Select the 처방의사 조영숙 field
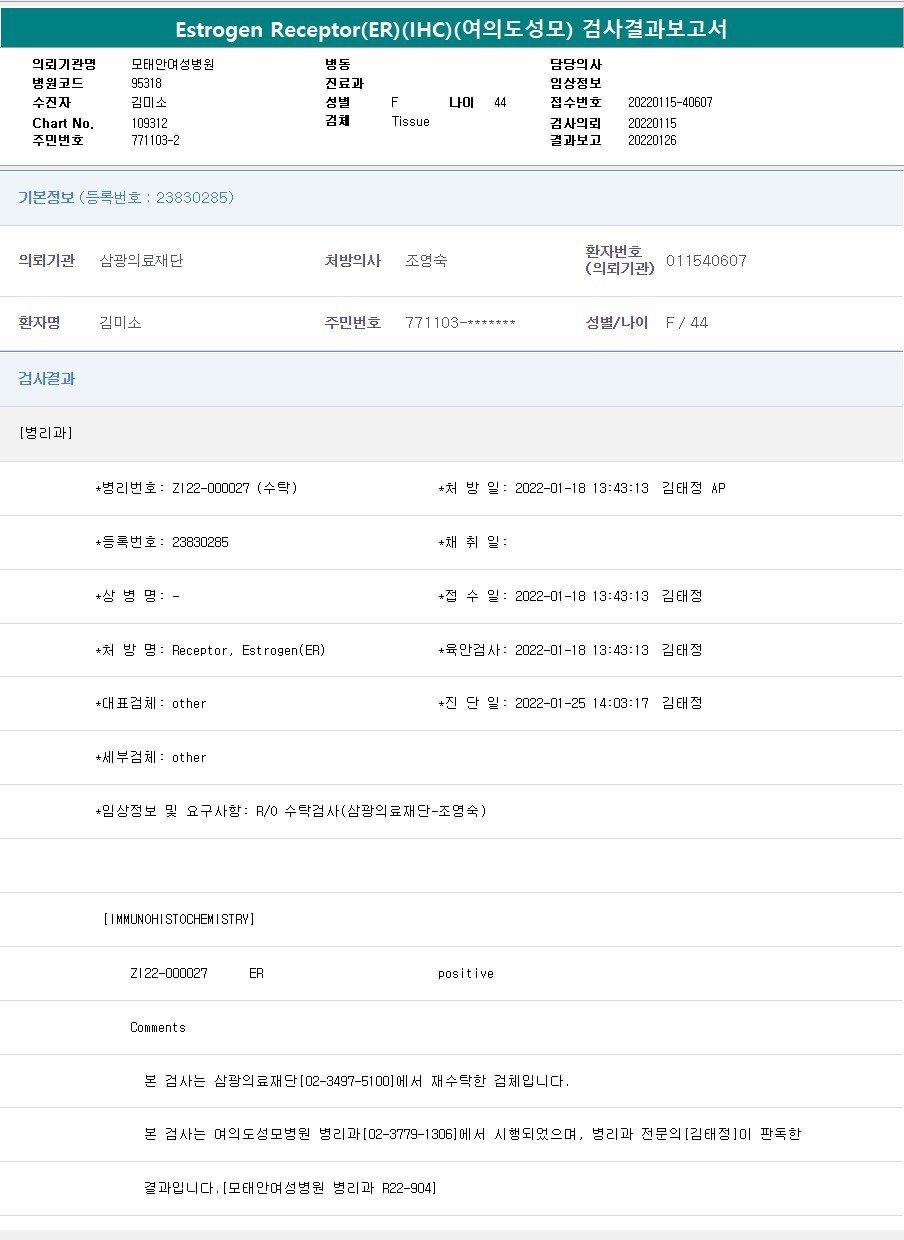Image resolution: width=904 pixels, height=1240 pixels. click(426, 261)
